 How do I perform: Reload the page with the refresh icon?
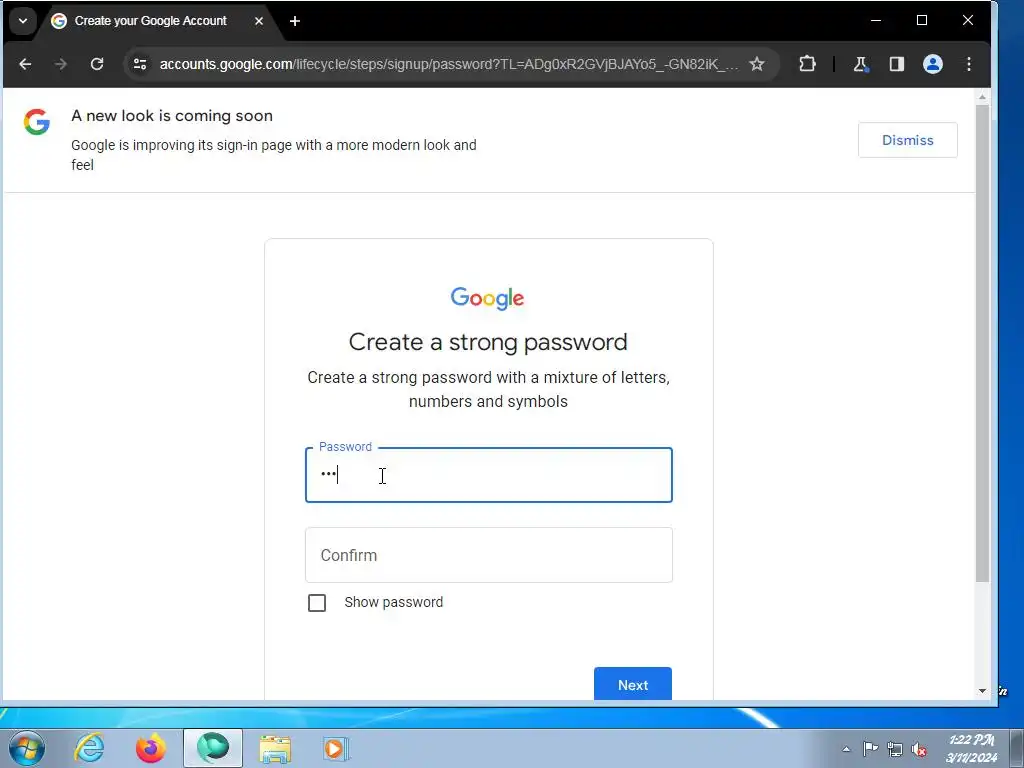[97, 64]
